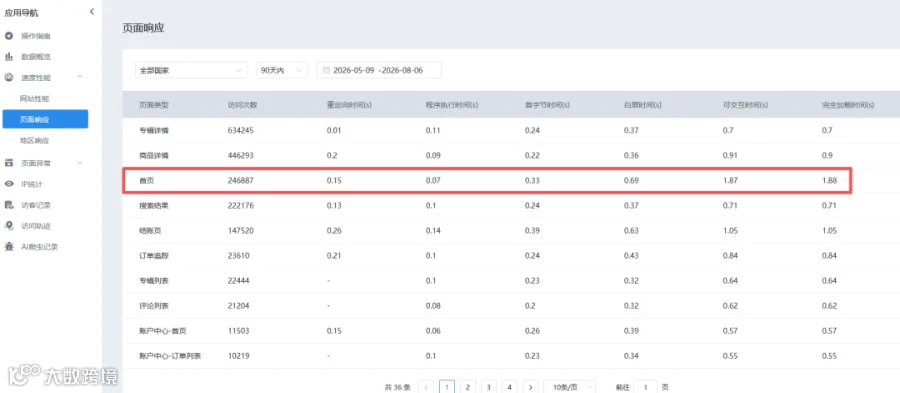This screenshot has width=900, height=393.
Task: Click the current page 1 button
Action: pyautogui.click(x=447, y=387)
